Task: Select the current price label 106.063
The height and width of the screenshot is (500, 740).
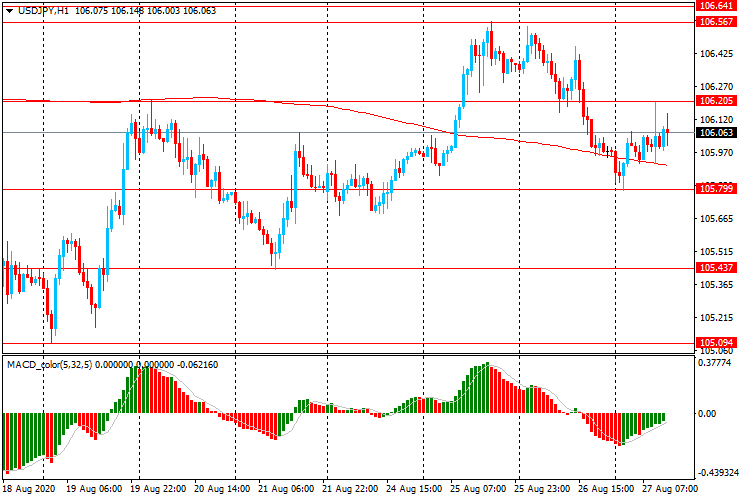Action: [x=716, y=133]
